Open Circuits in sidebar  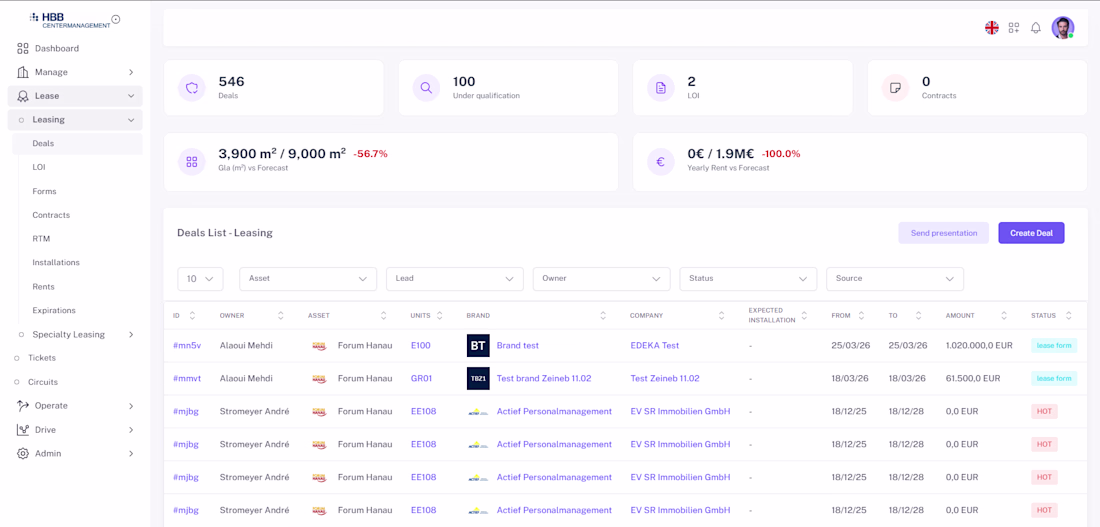(43, 382)
